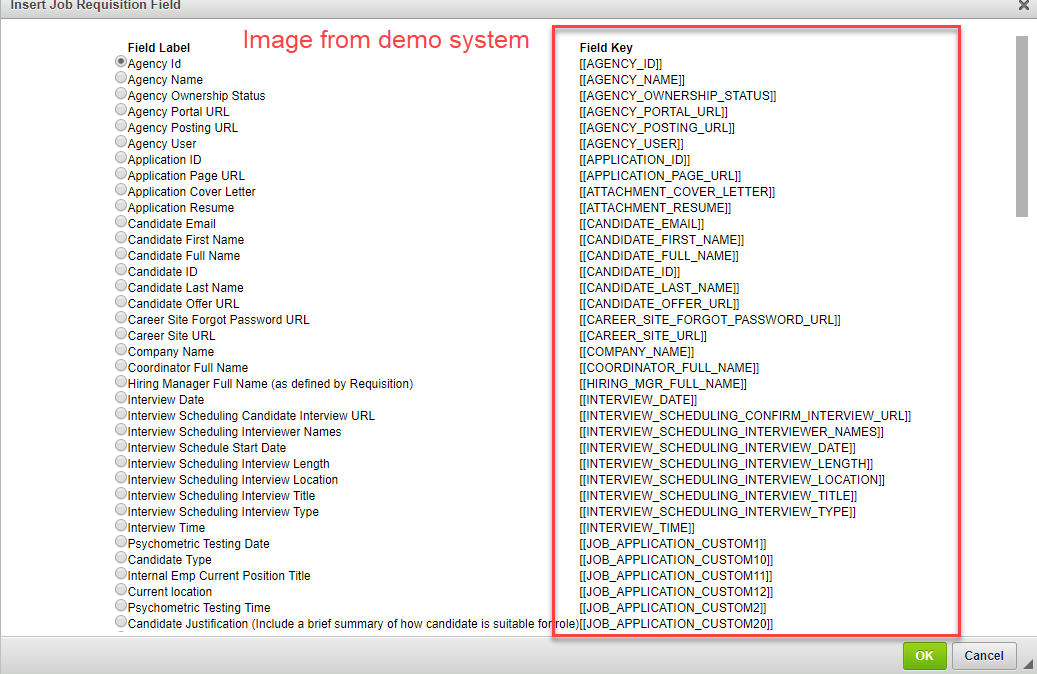Pick the Application ID radio button
The width and height of the screenshot is (1037, 674).
coord(120,157)
